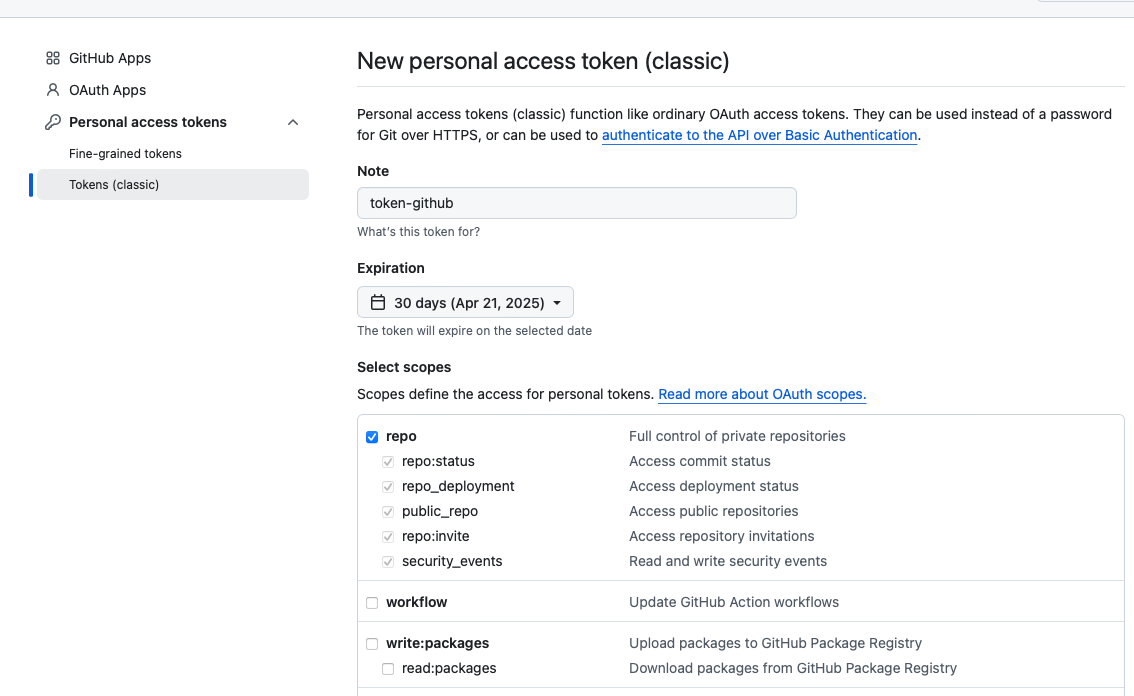
Task: Click the OAuth Apps person icon
Action: tap(53, 90)
